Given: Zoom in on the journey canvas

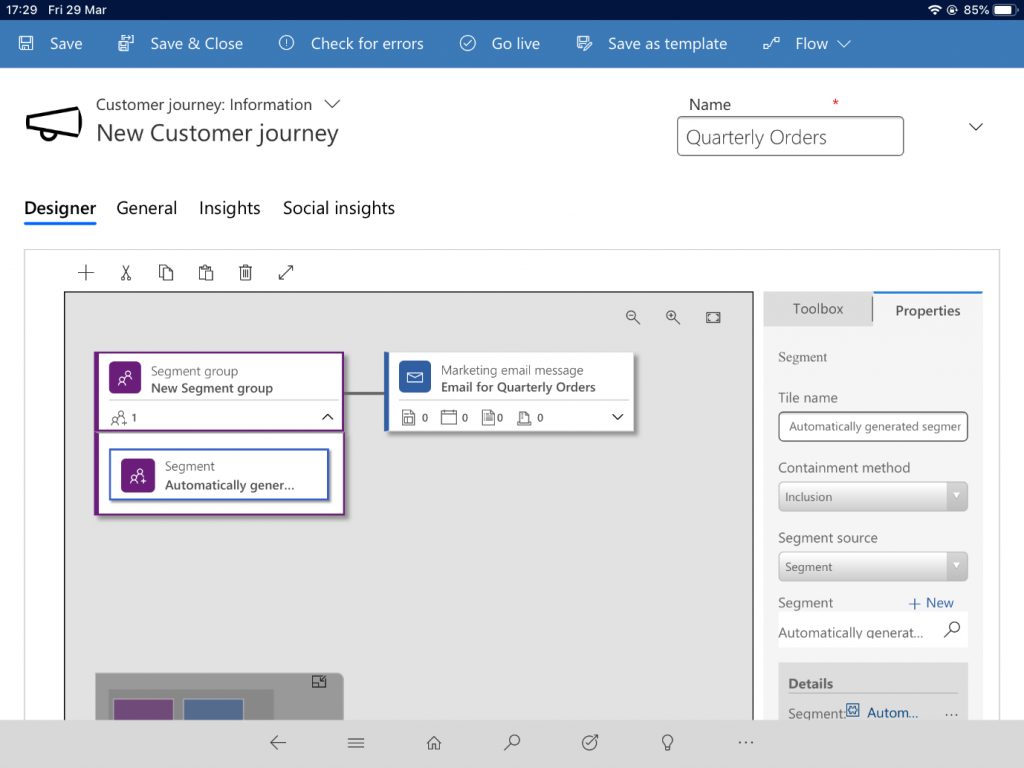Looking at the screenshot, I should (x=673, y=317).
